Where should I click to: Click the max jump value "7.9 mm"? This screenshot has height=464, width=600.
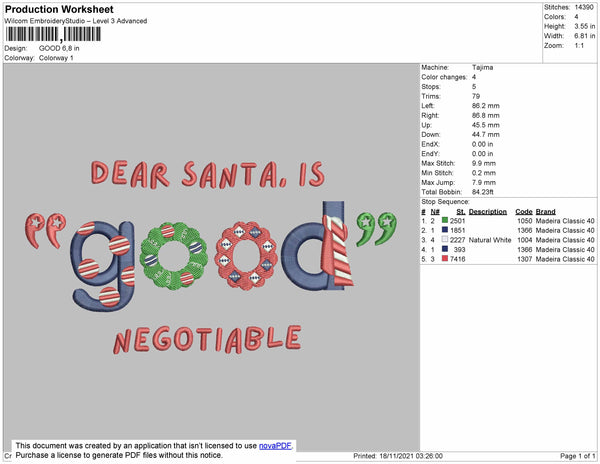(484, 182)
